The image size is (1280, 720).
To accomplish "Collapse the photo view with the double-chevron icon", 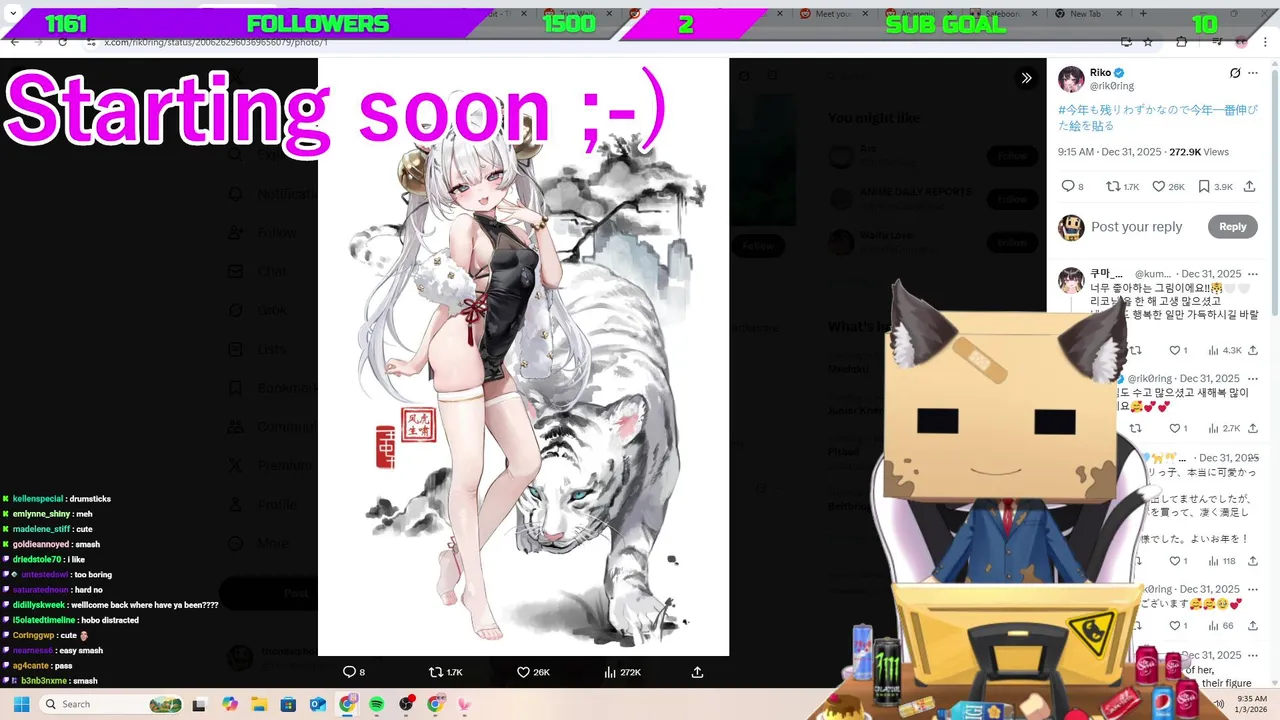I will [1026, 78].
